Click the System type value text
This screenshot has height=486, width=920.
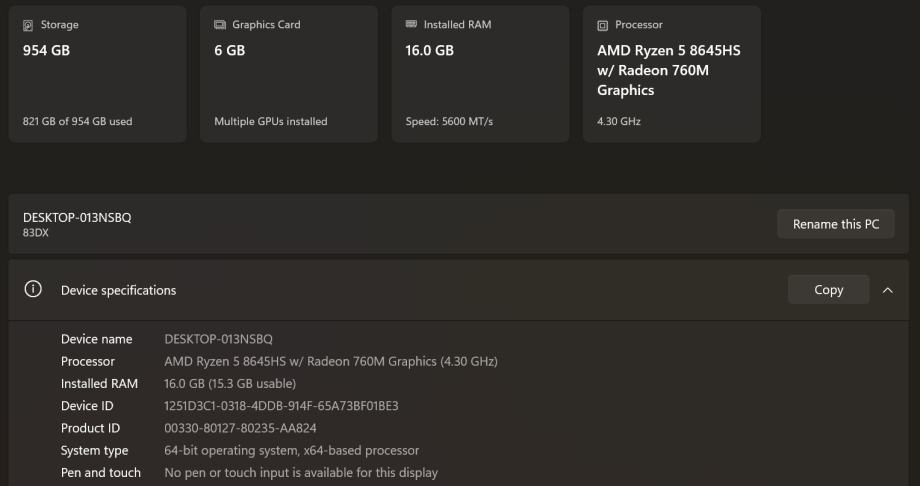click(x=291, y=451)
